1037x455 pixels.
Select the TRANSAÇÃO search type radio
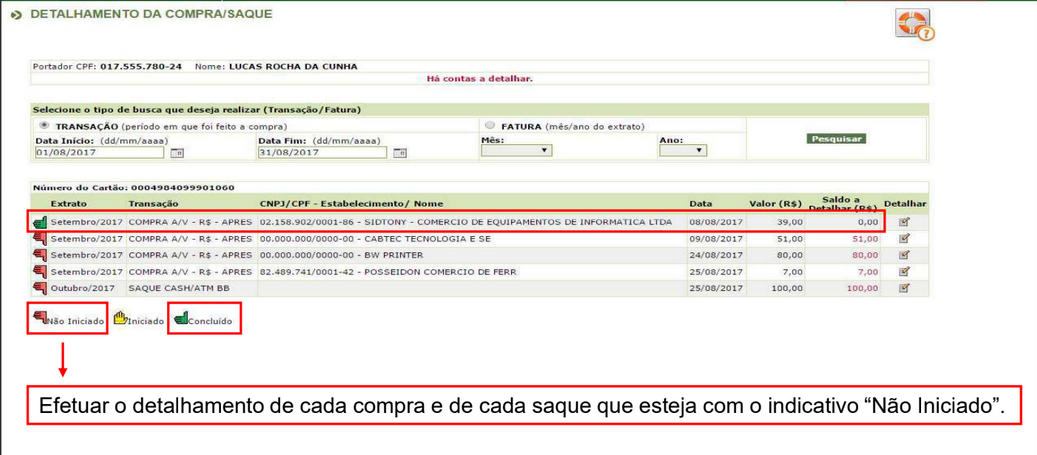pyautogui.click(x=45, y=125)
